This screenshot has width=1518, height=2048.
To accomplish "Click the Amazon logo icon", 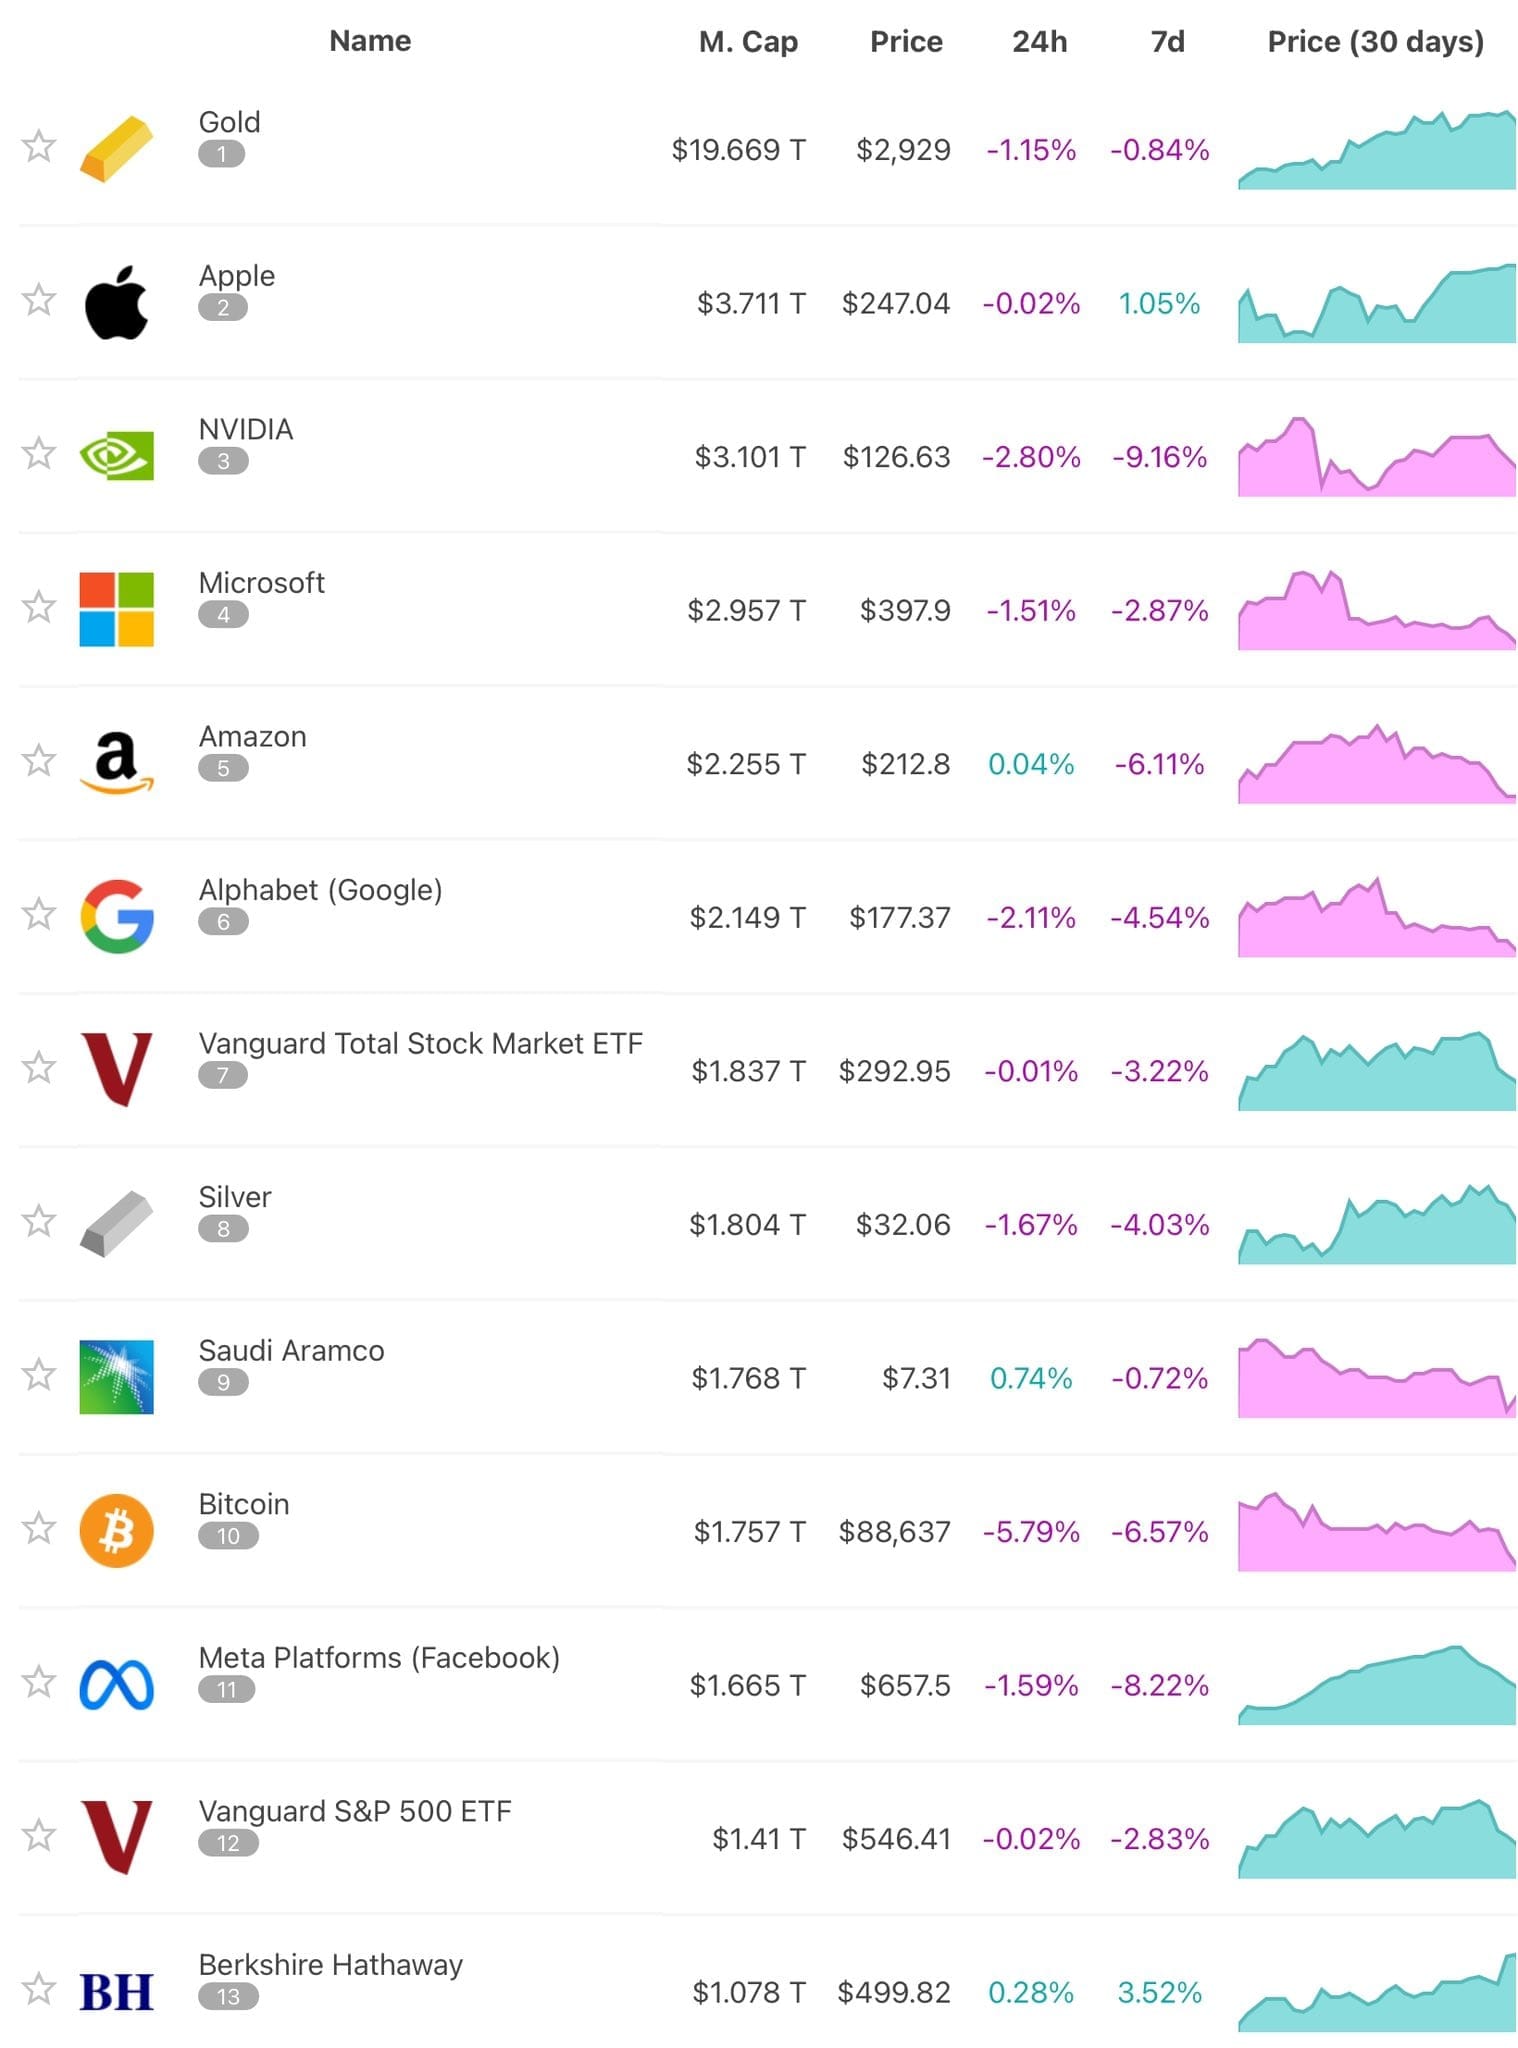I will point(116,763).
